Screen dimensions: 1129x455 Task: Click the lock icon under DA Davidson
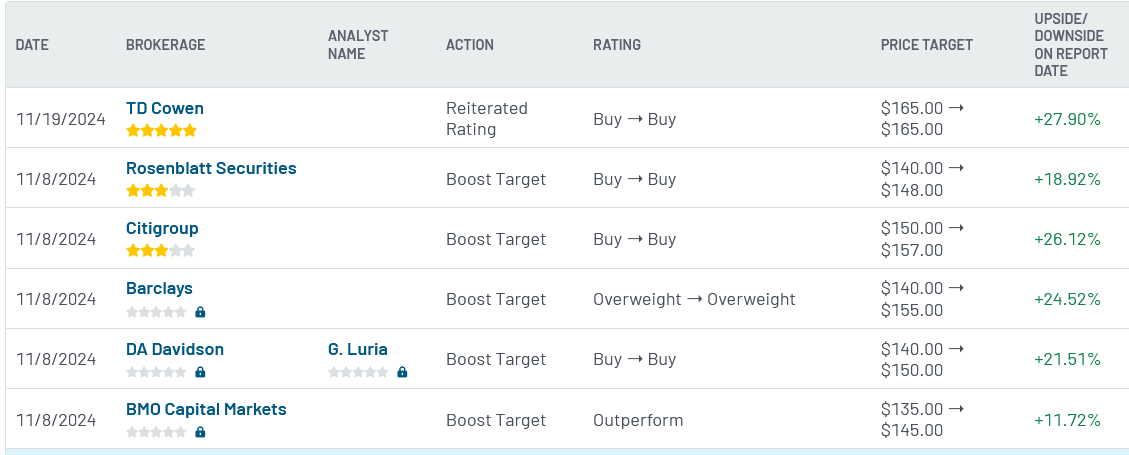tap(201, 372)
